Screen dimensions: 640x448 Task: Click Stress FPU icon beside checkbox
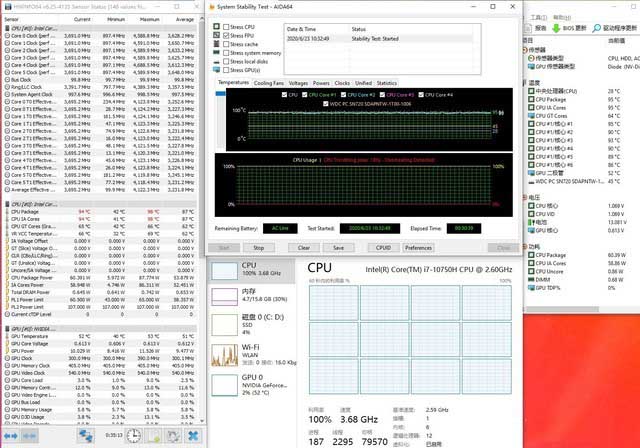[x=216, y=35]
